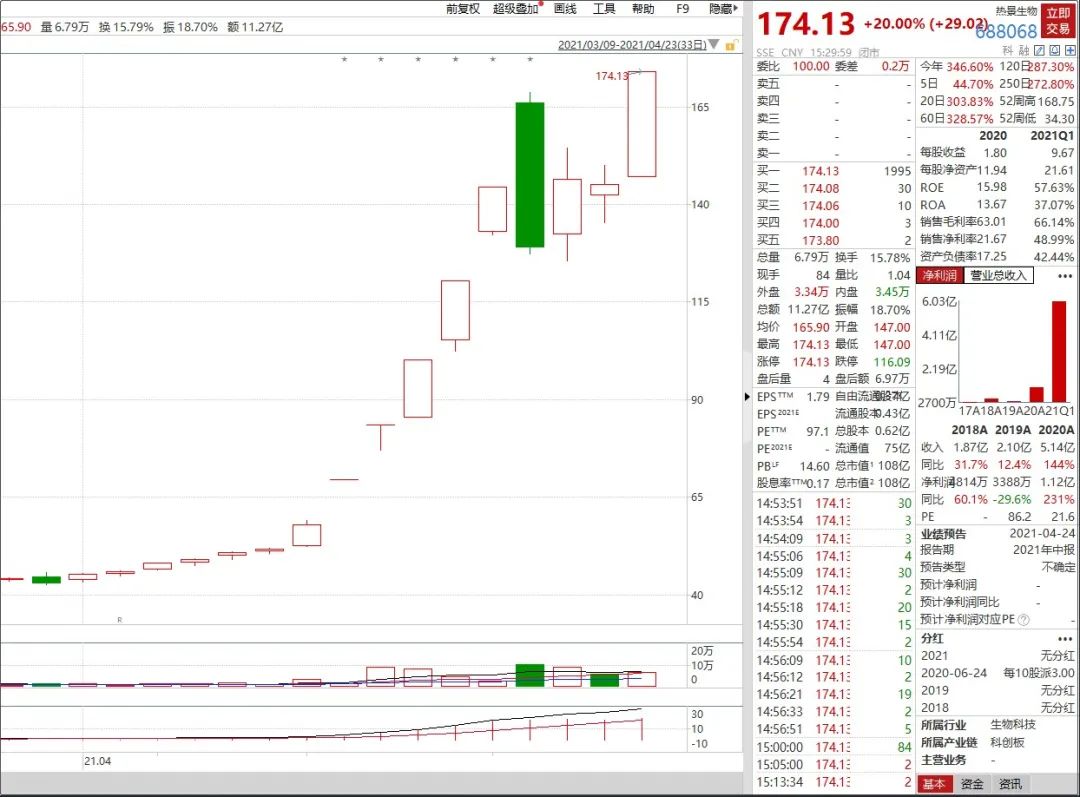The width and height of the screenshot is (1080, 797).
Task: Click the large green candlestick on chart
Action: pos(529,174)
